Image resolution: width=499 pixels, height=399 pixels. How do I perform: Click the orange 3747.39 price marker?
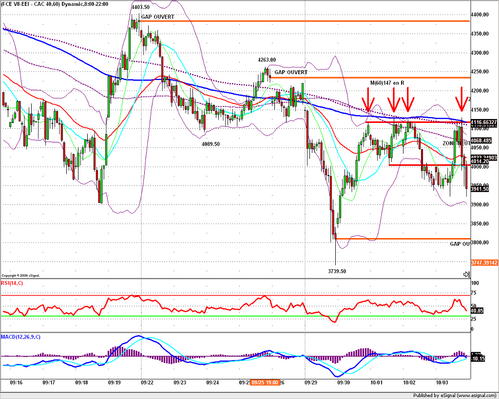(x=484, y=263)
